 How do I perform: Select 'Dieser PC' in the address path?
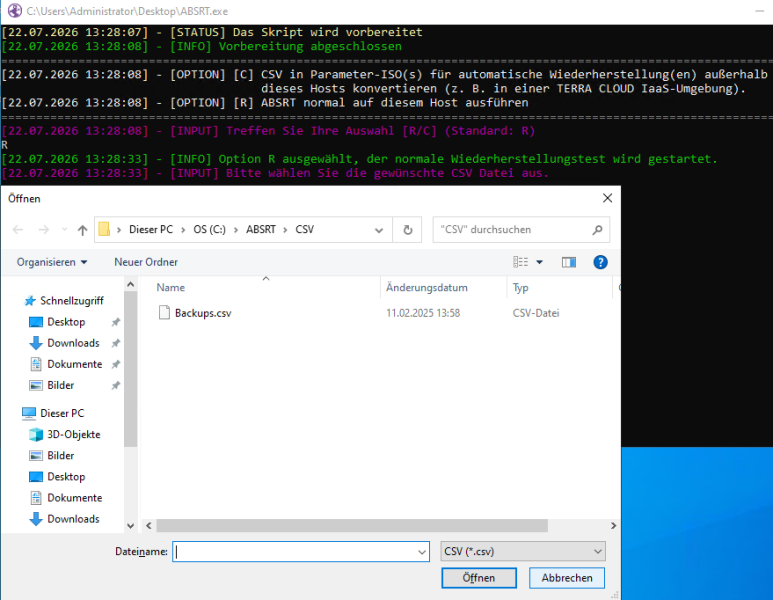151,229
